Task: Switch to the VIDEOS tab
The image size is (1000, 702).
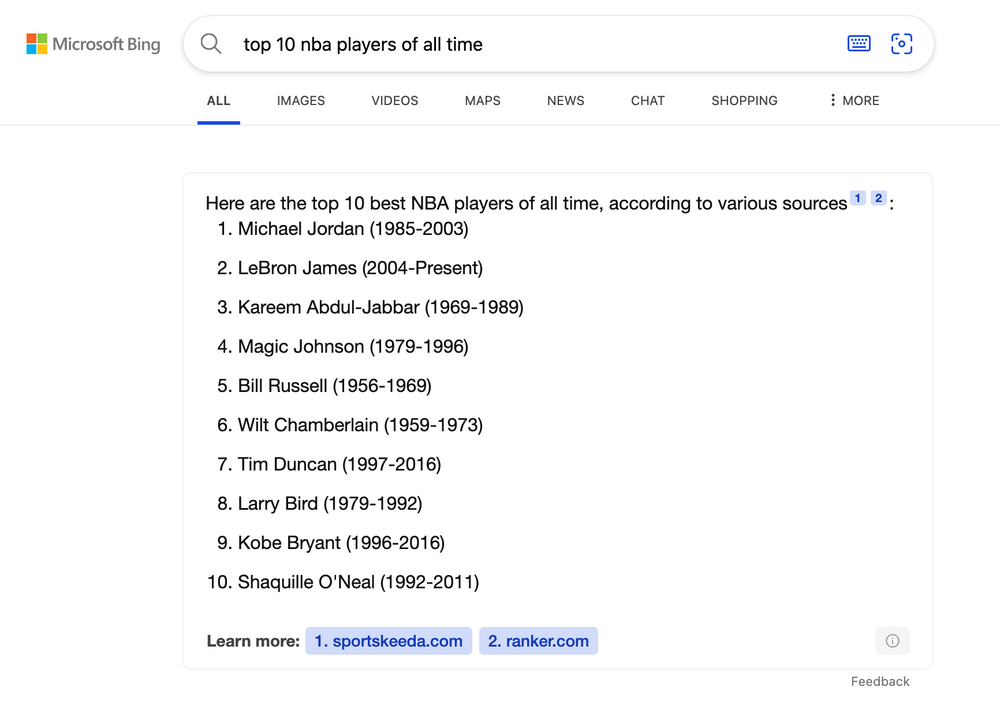Action: 394,100
